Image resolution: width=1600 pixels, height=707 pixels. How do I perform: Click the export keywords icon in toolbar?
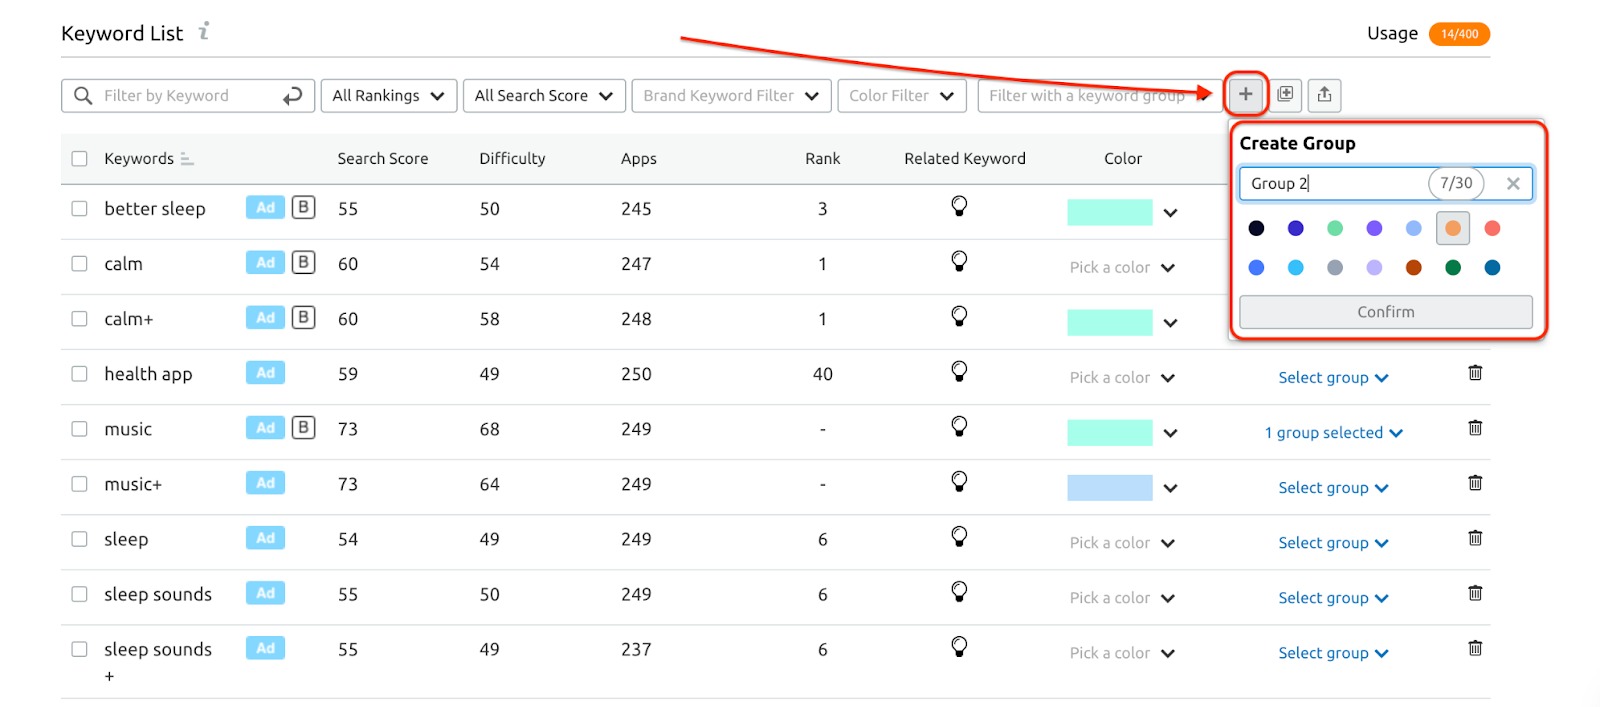(1324, 95)
